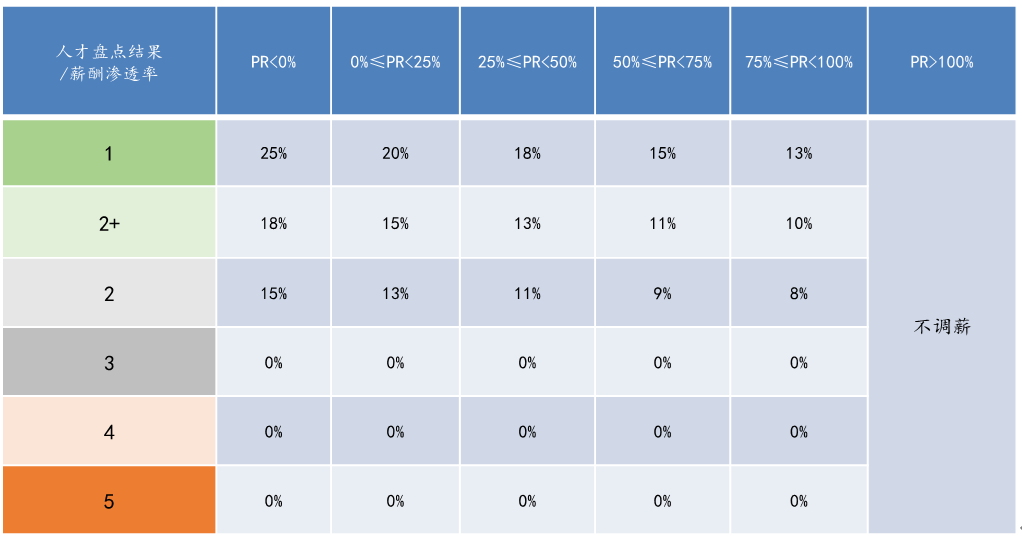Select the 50%≤PR<75% column header

(662, 61)
